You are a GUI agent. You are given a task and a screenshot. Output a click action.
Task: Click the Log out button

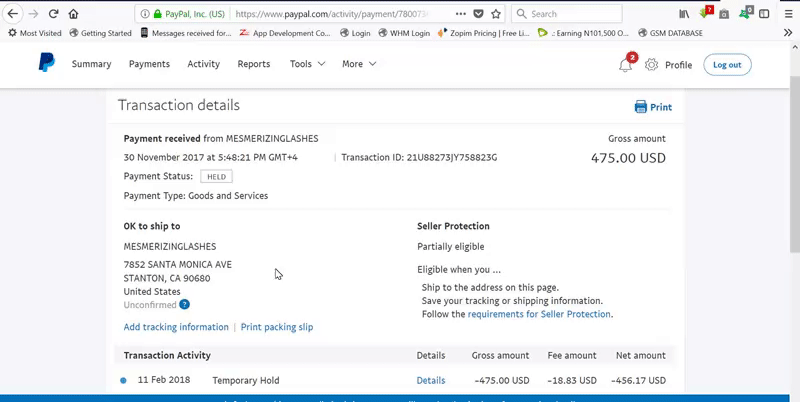[727, 65]
